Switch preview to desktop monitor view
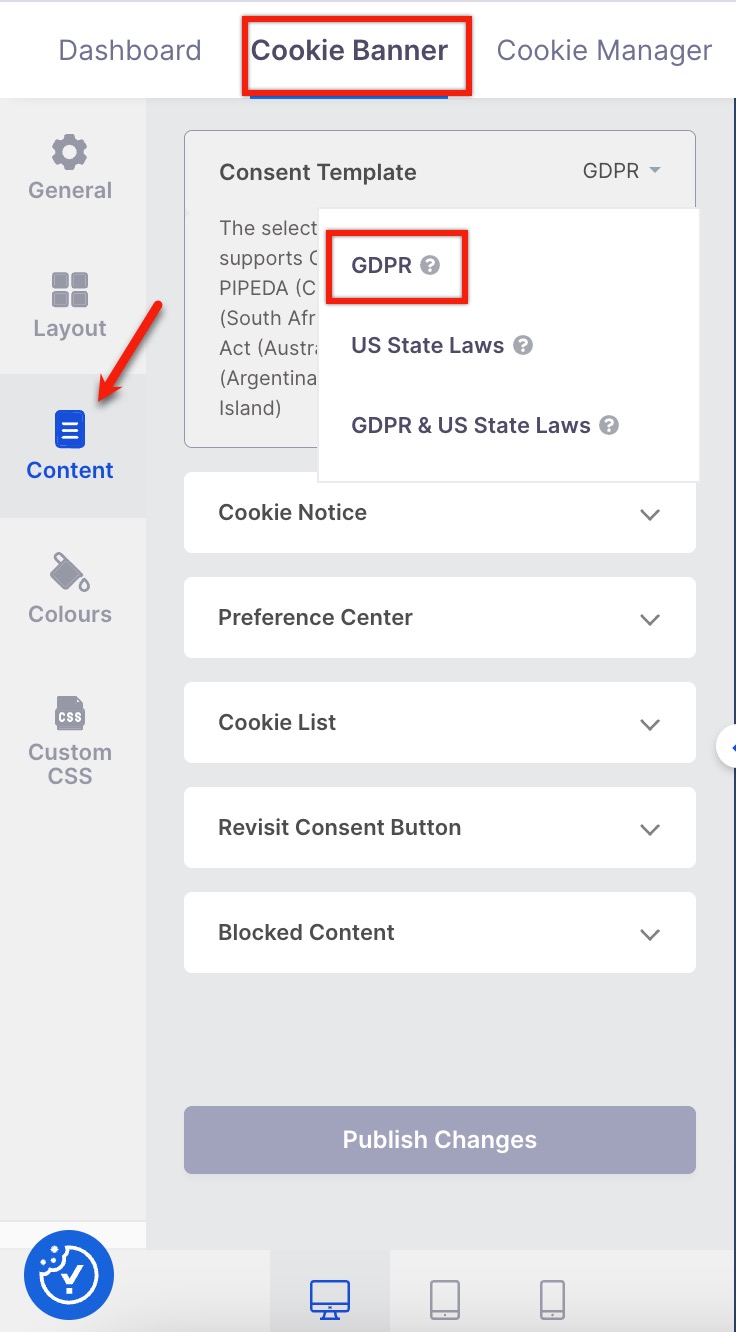736x1332 pixels. pos(330,1299)
